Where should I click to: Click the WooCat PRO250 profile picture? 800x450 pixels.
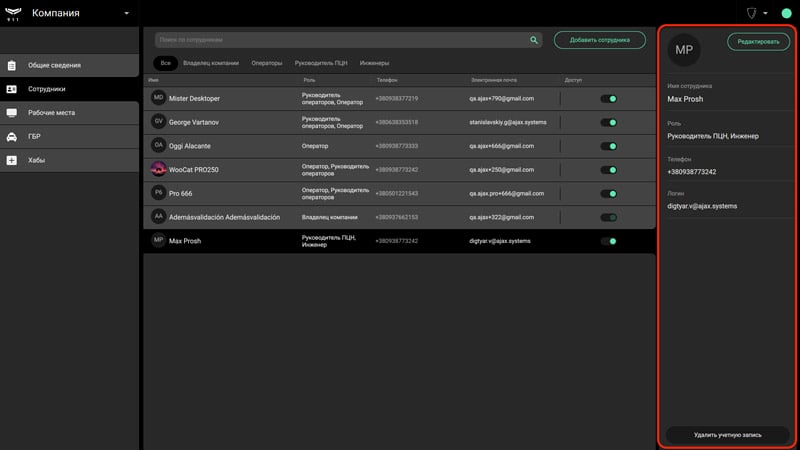pyautogui.click(x=159, y=169)
